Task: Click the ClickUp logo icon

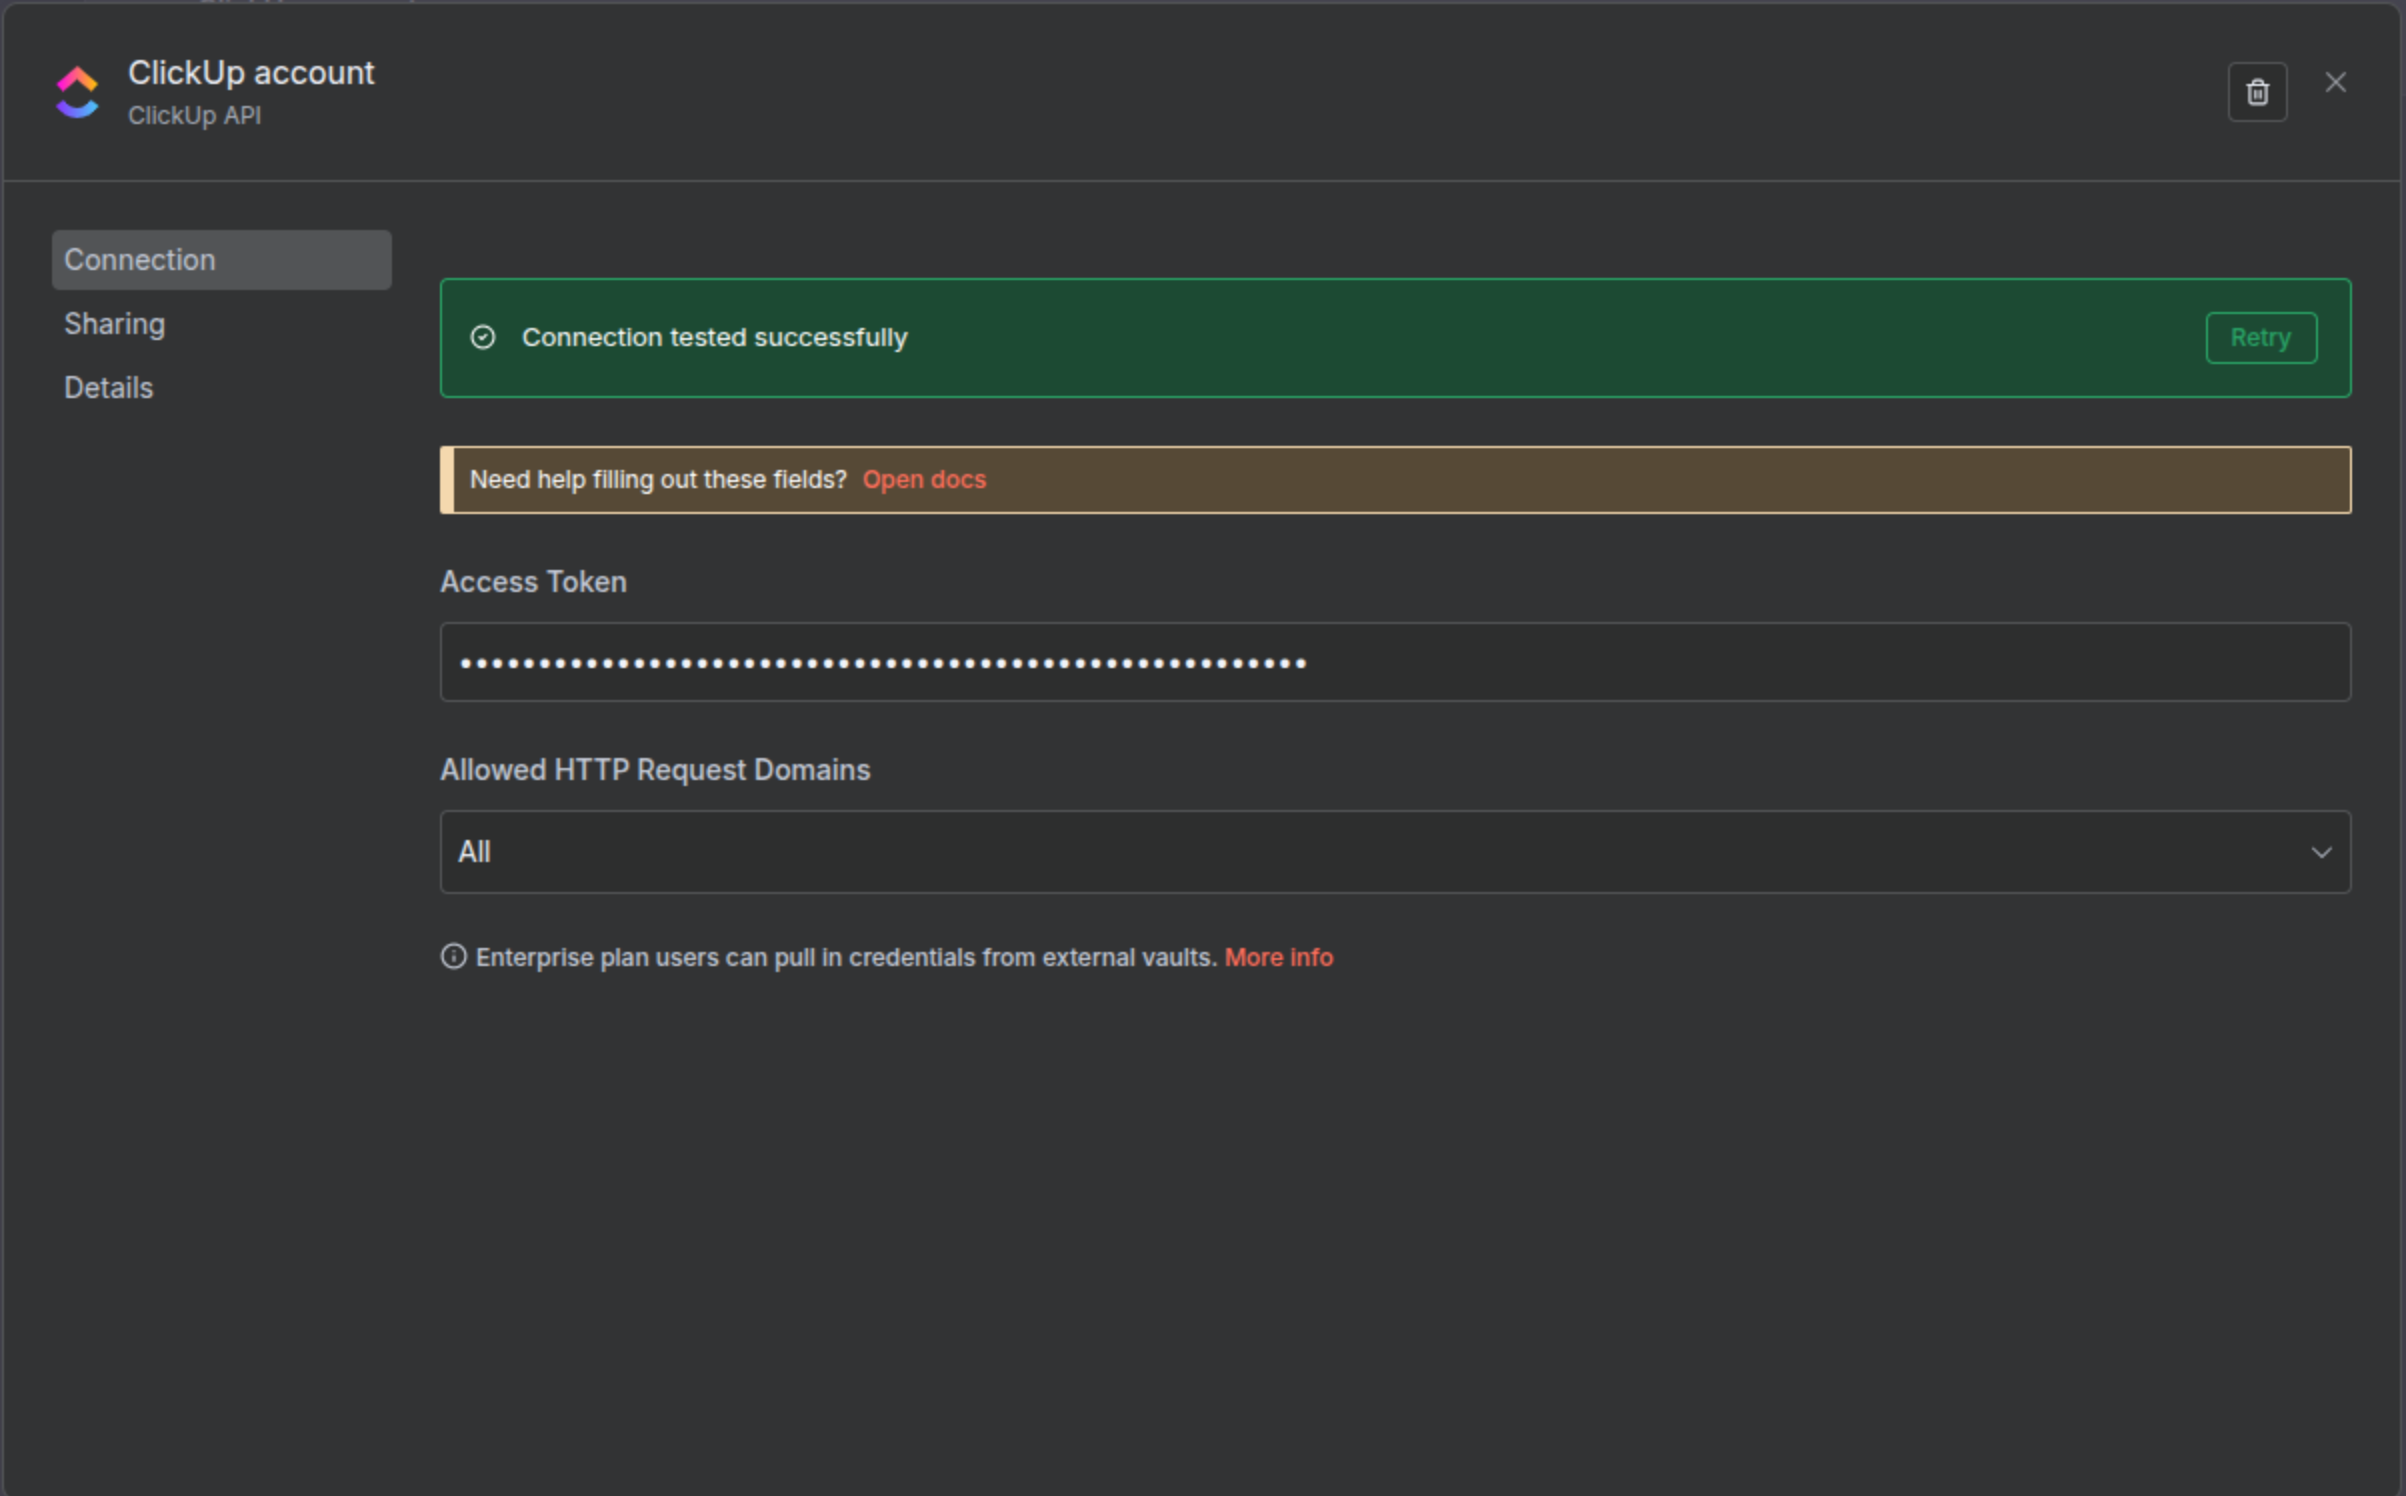Action: pyautogui.click(x=77, y=92)
